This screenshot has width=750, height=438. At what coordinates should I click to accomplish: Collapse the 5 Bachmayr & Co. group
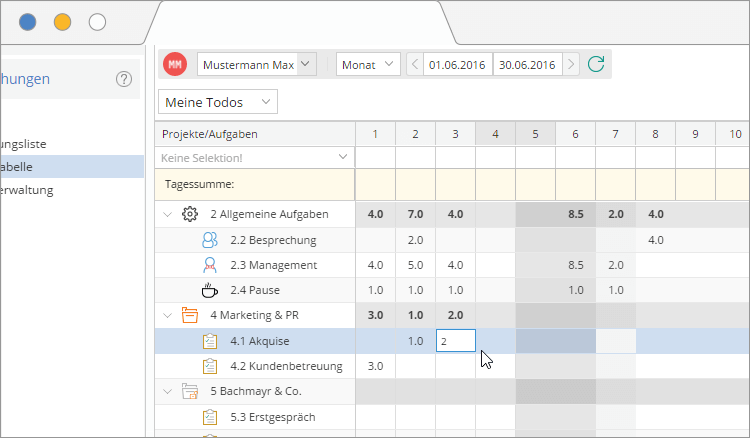click(x=166, y=392)
